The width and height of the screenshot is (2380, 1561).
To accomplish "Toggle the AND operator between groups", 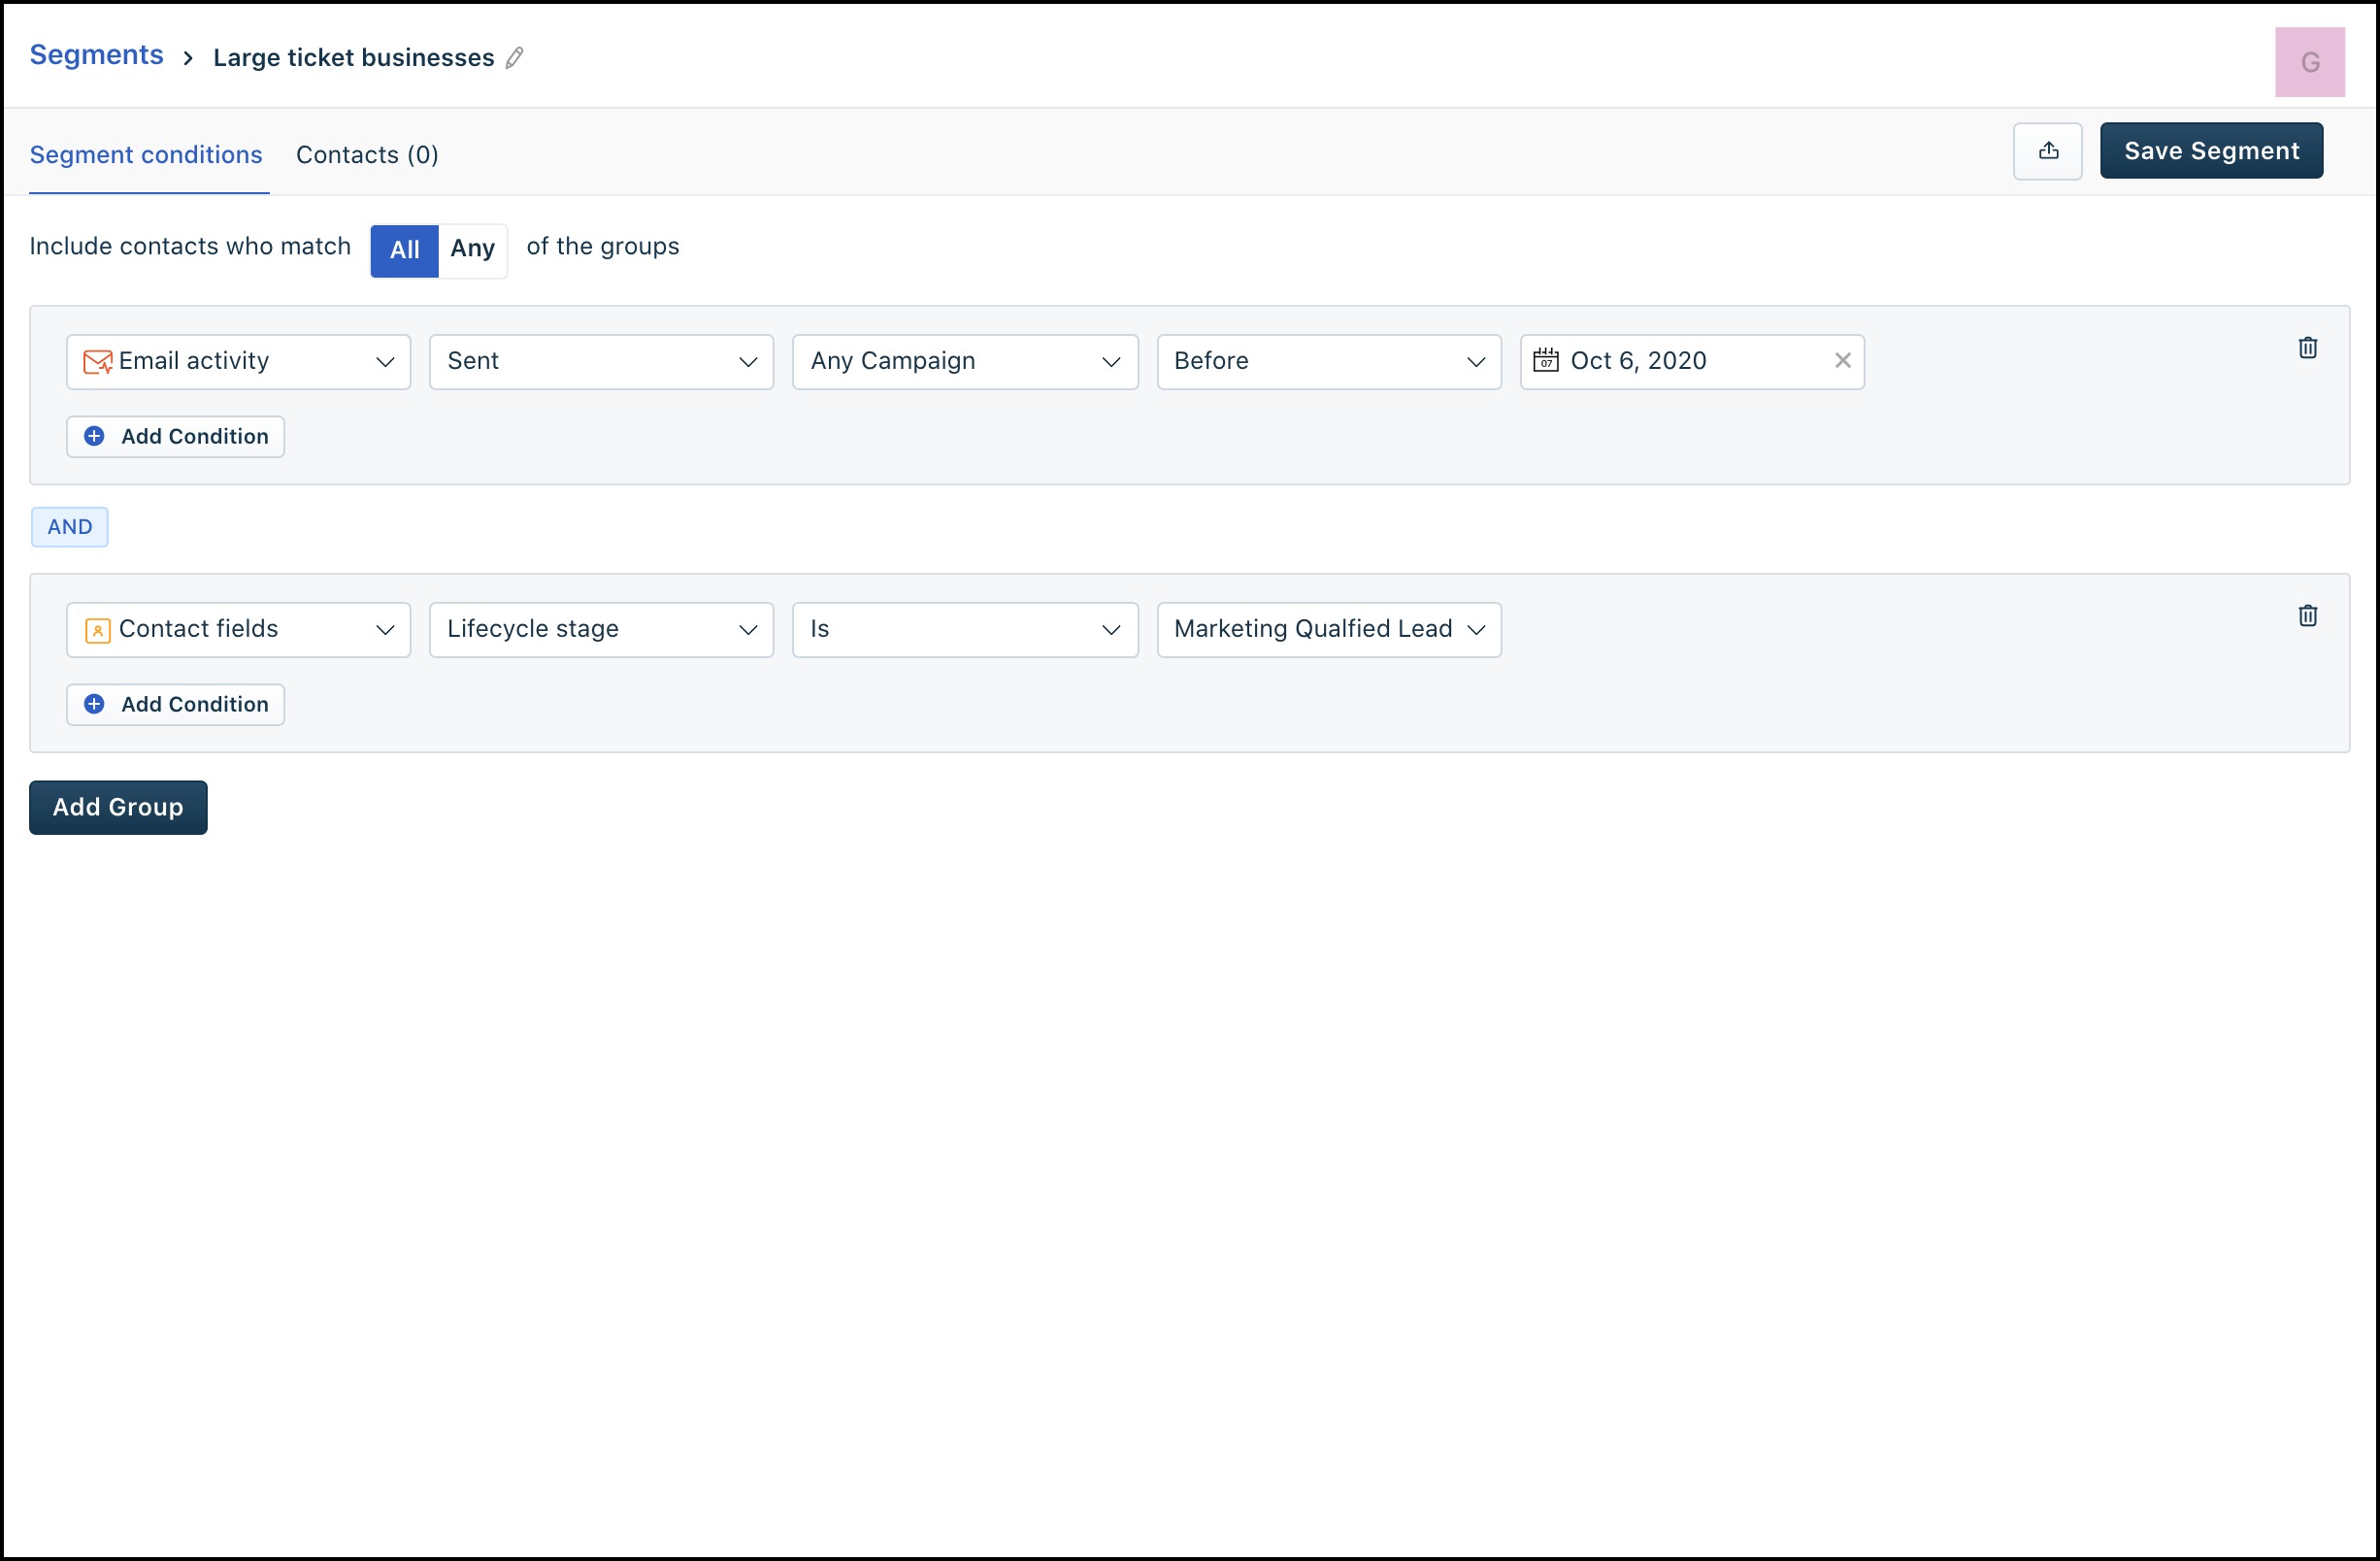I will pos(69,527).
